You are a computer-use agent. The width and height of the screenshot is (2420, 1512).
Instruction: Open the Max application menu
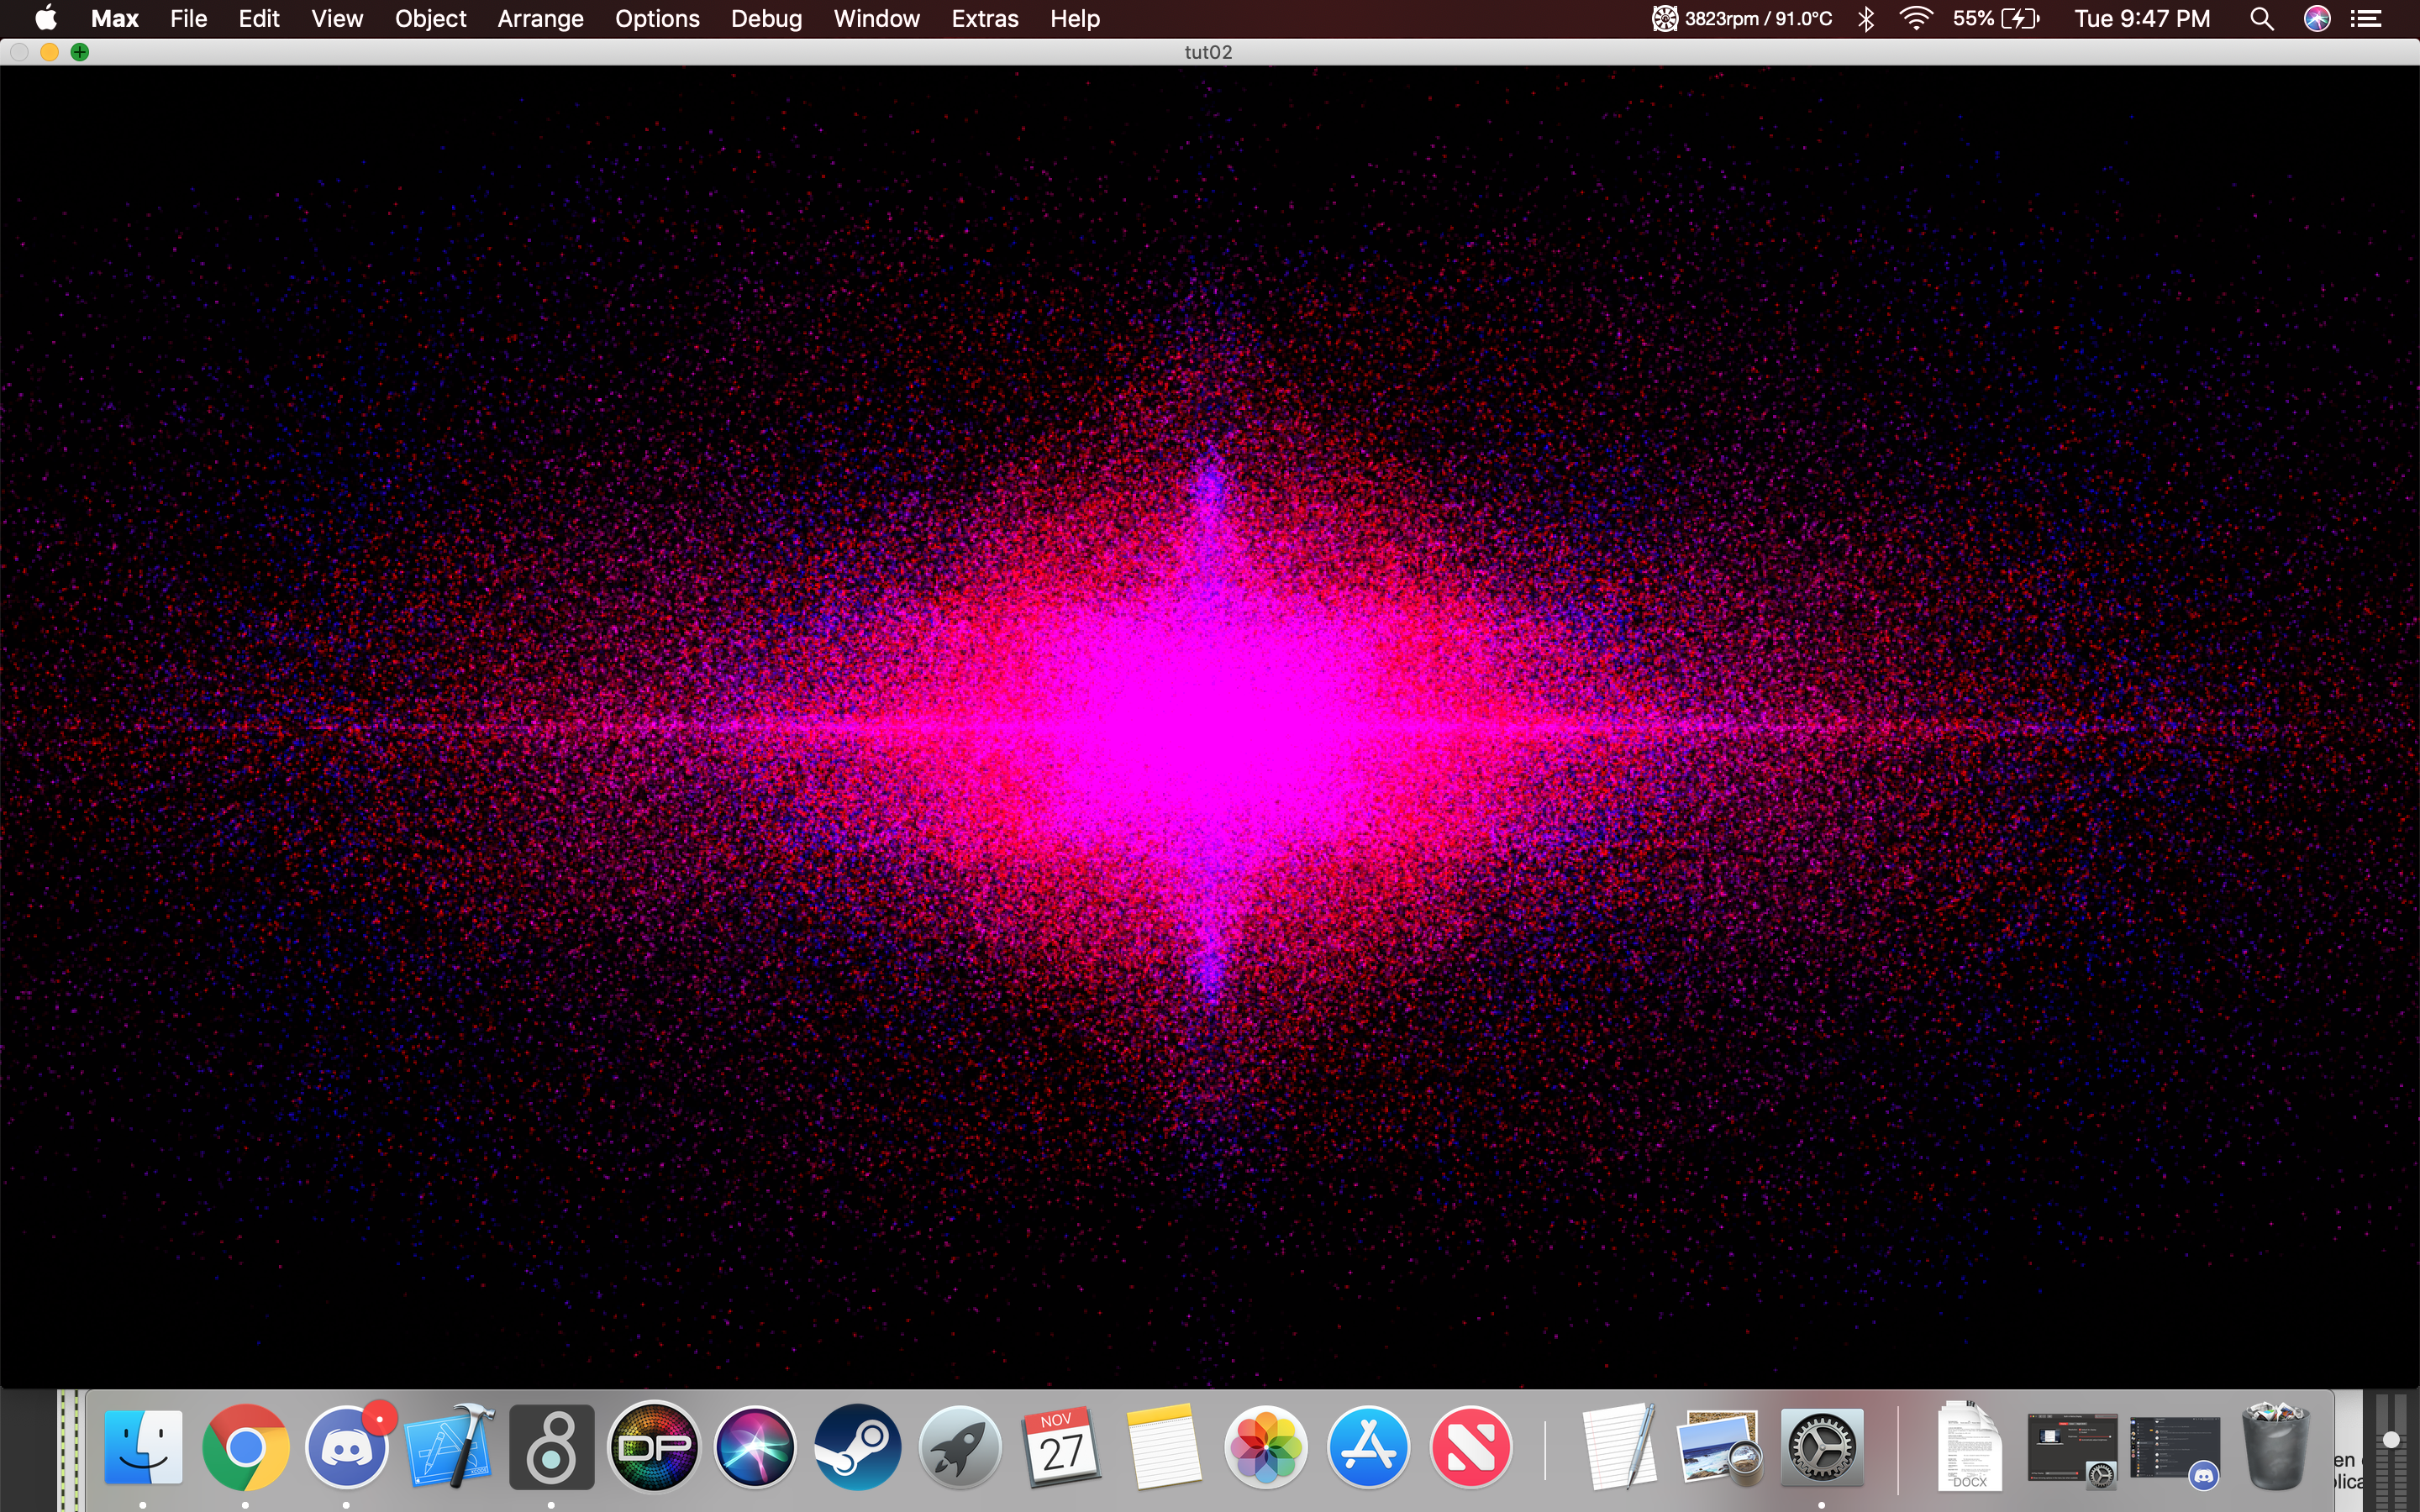click(x=115, y=18)
